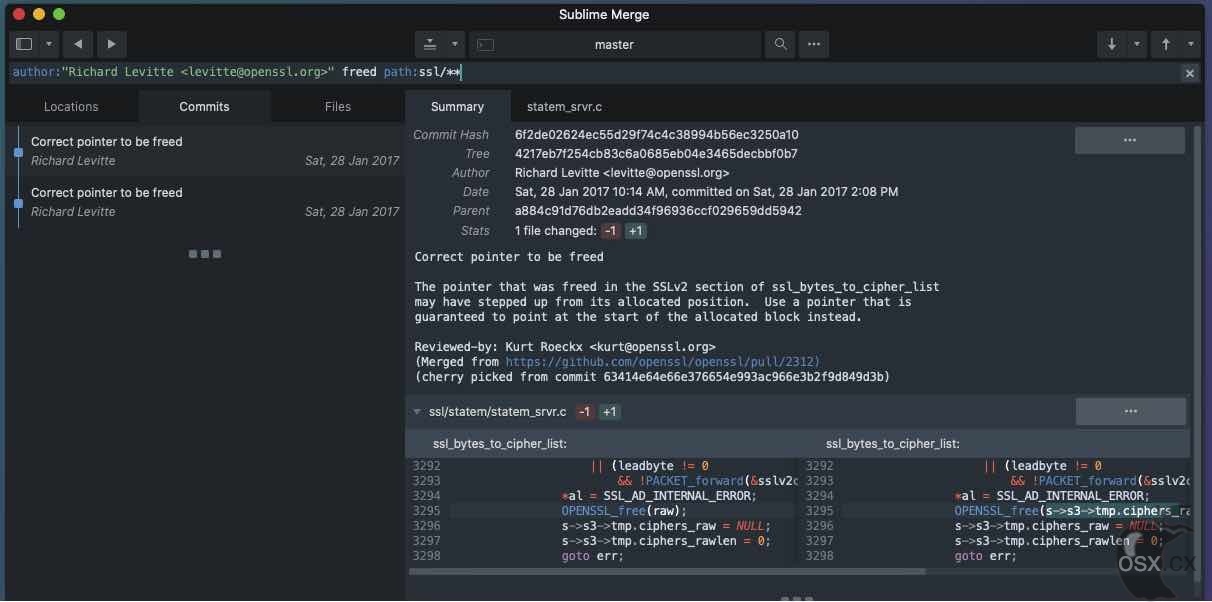Open the GitHub pull 2312 link
This screenshot has width=1212, height=602.
click(663, 361)
